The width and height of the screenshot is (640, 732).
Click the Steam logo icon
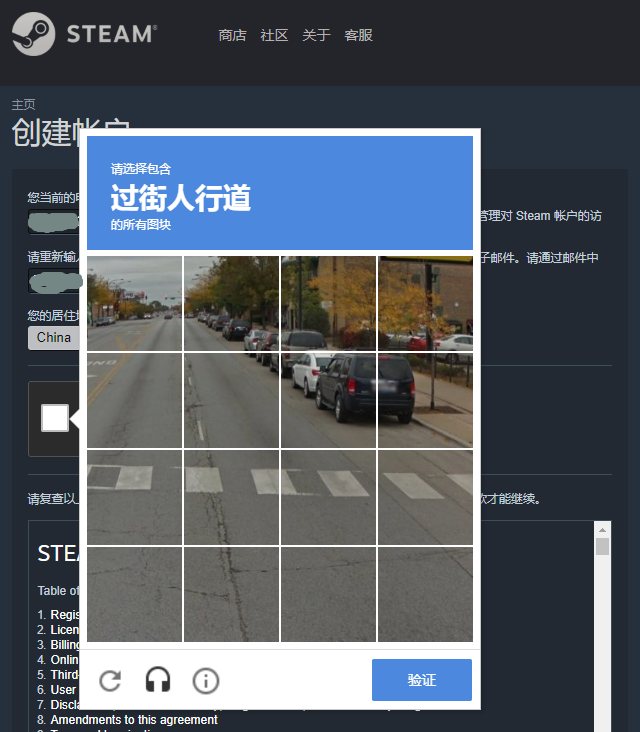pos(34,34)
